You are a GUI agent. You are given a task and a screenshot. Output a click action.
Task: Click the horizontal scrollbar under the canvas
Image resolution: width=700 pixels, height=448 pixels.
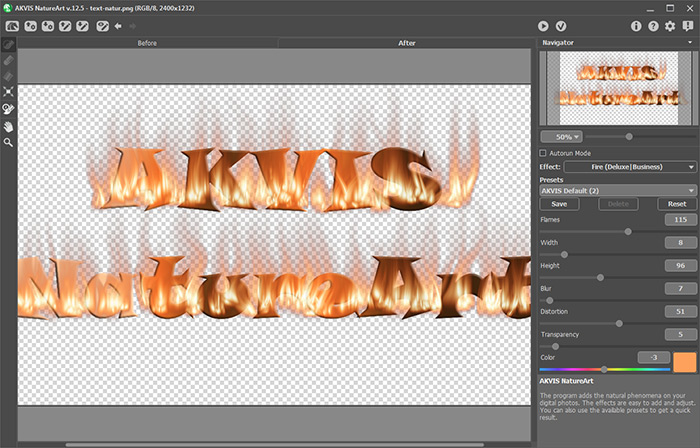point(275,445)
